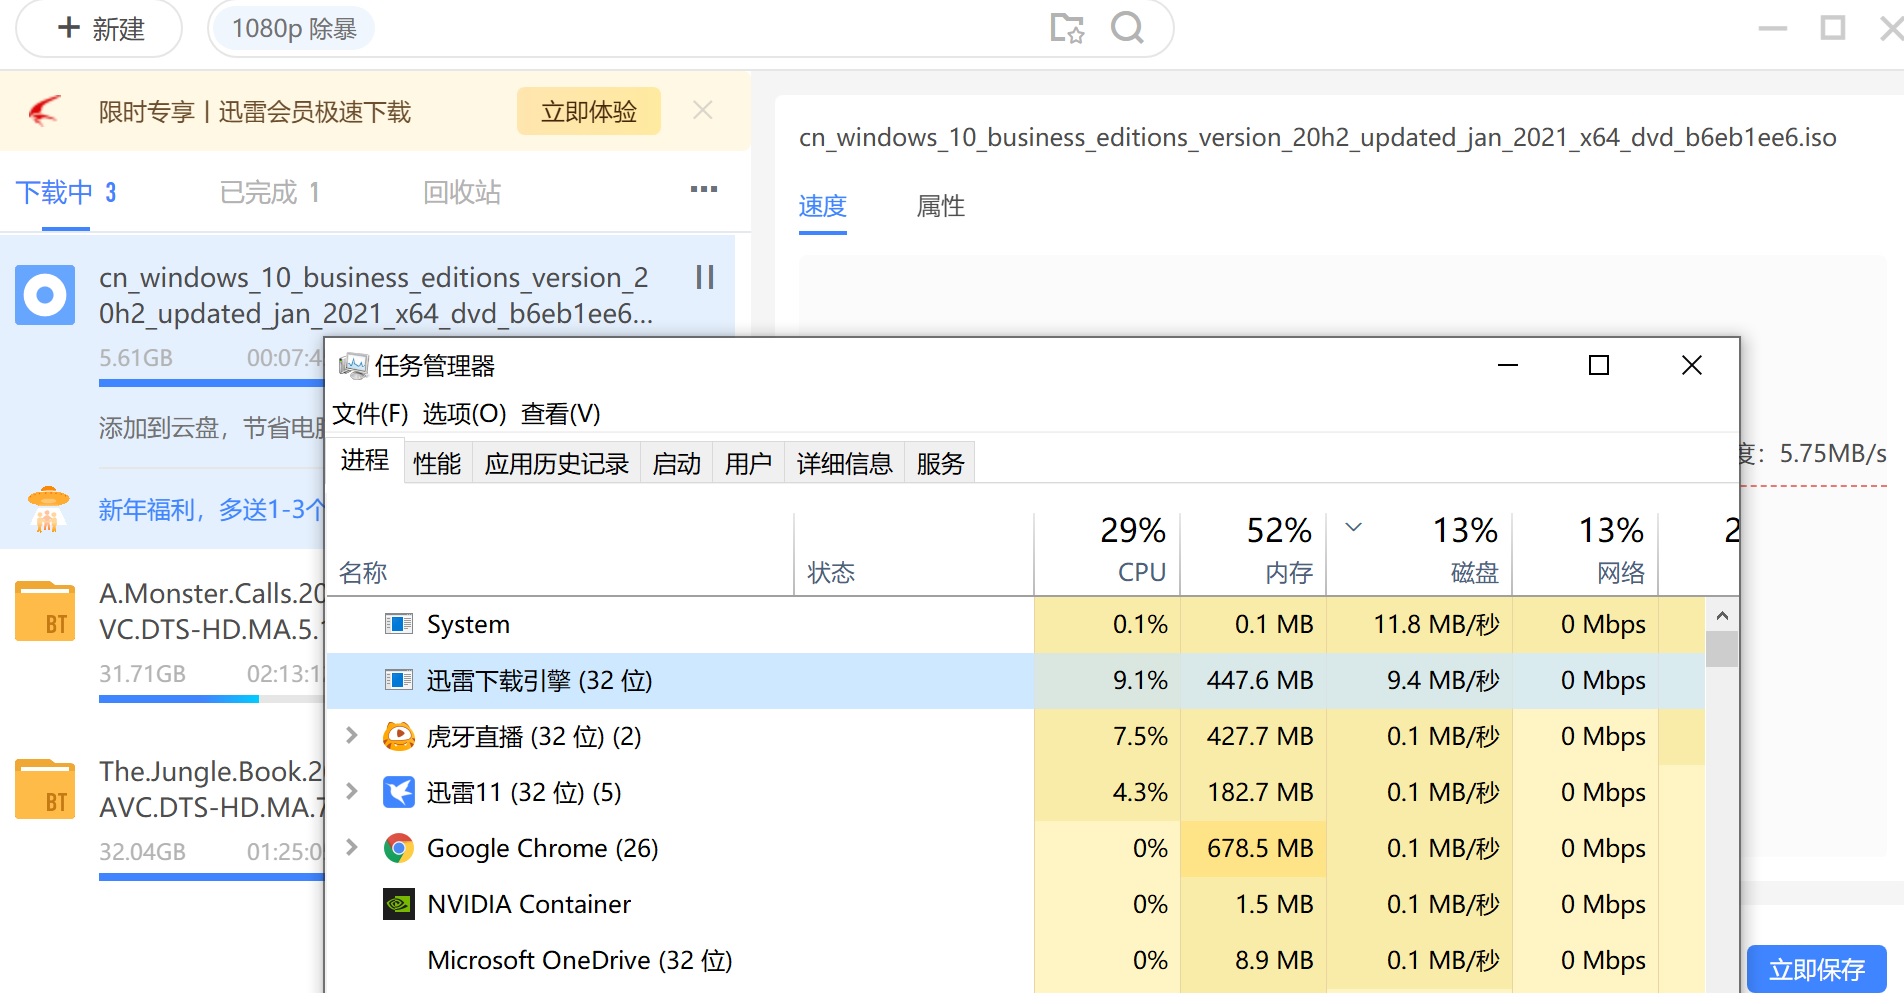Screen dimensions: 1904x1004
Task: Click the Task Manager title bar icon
Action: click(352, 366)
